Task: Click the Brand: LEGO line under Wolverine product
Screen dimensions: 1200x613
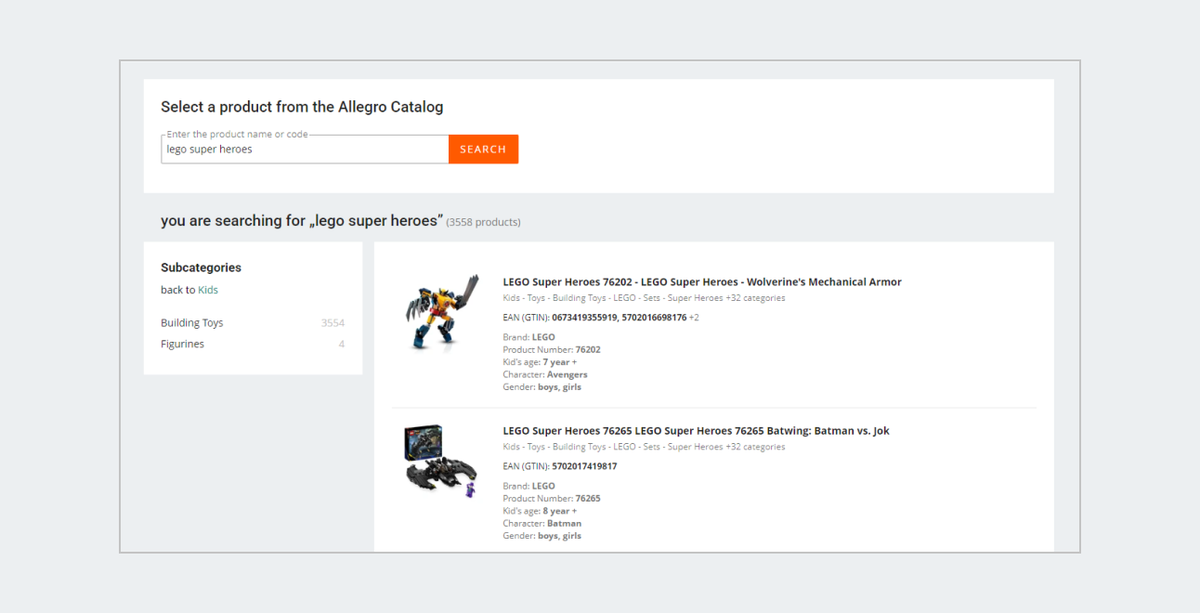Action: click(x=529, y=337)
